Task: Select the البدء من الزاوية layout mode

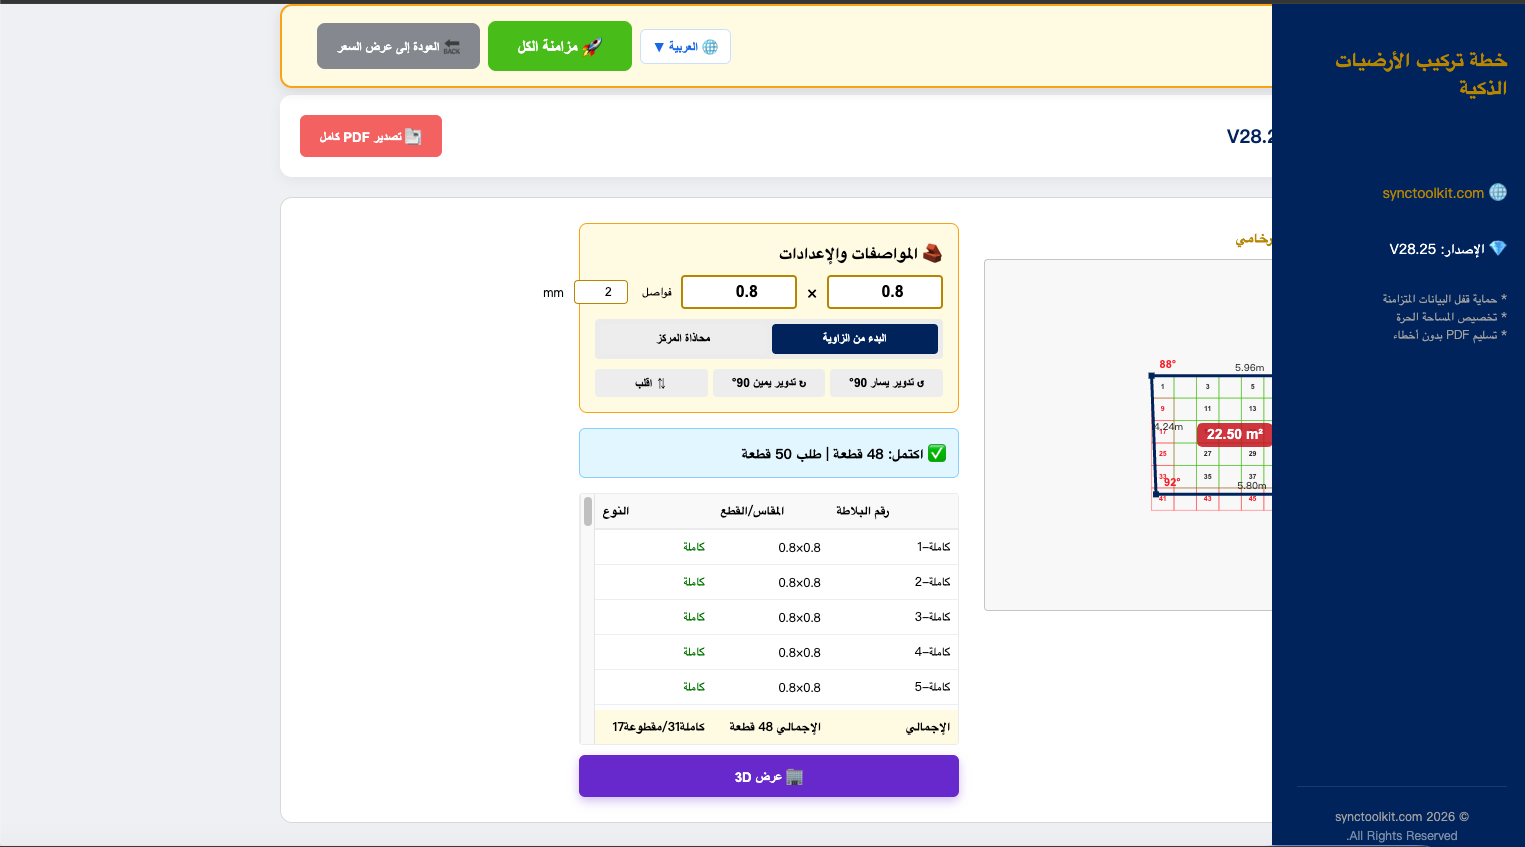Action: coord(855,338)
